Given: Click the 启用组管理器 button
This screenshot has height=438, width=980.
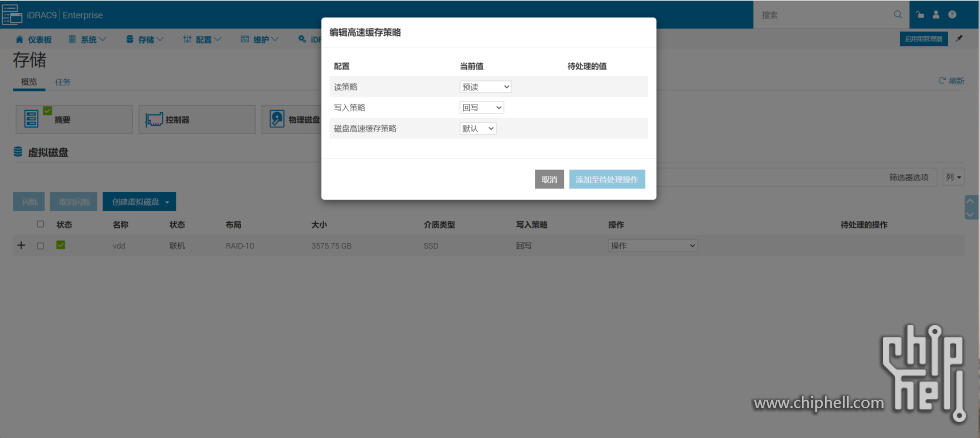Looking at the screenshot, I should pyautogui.click(x=924, y=39).
